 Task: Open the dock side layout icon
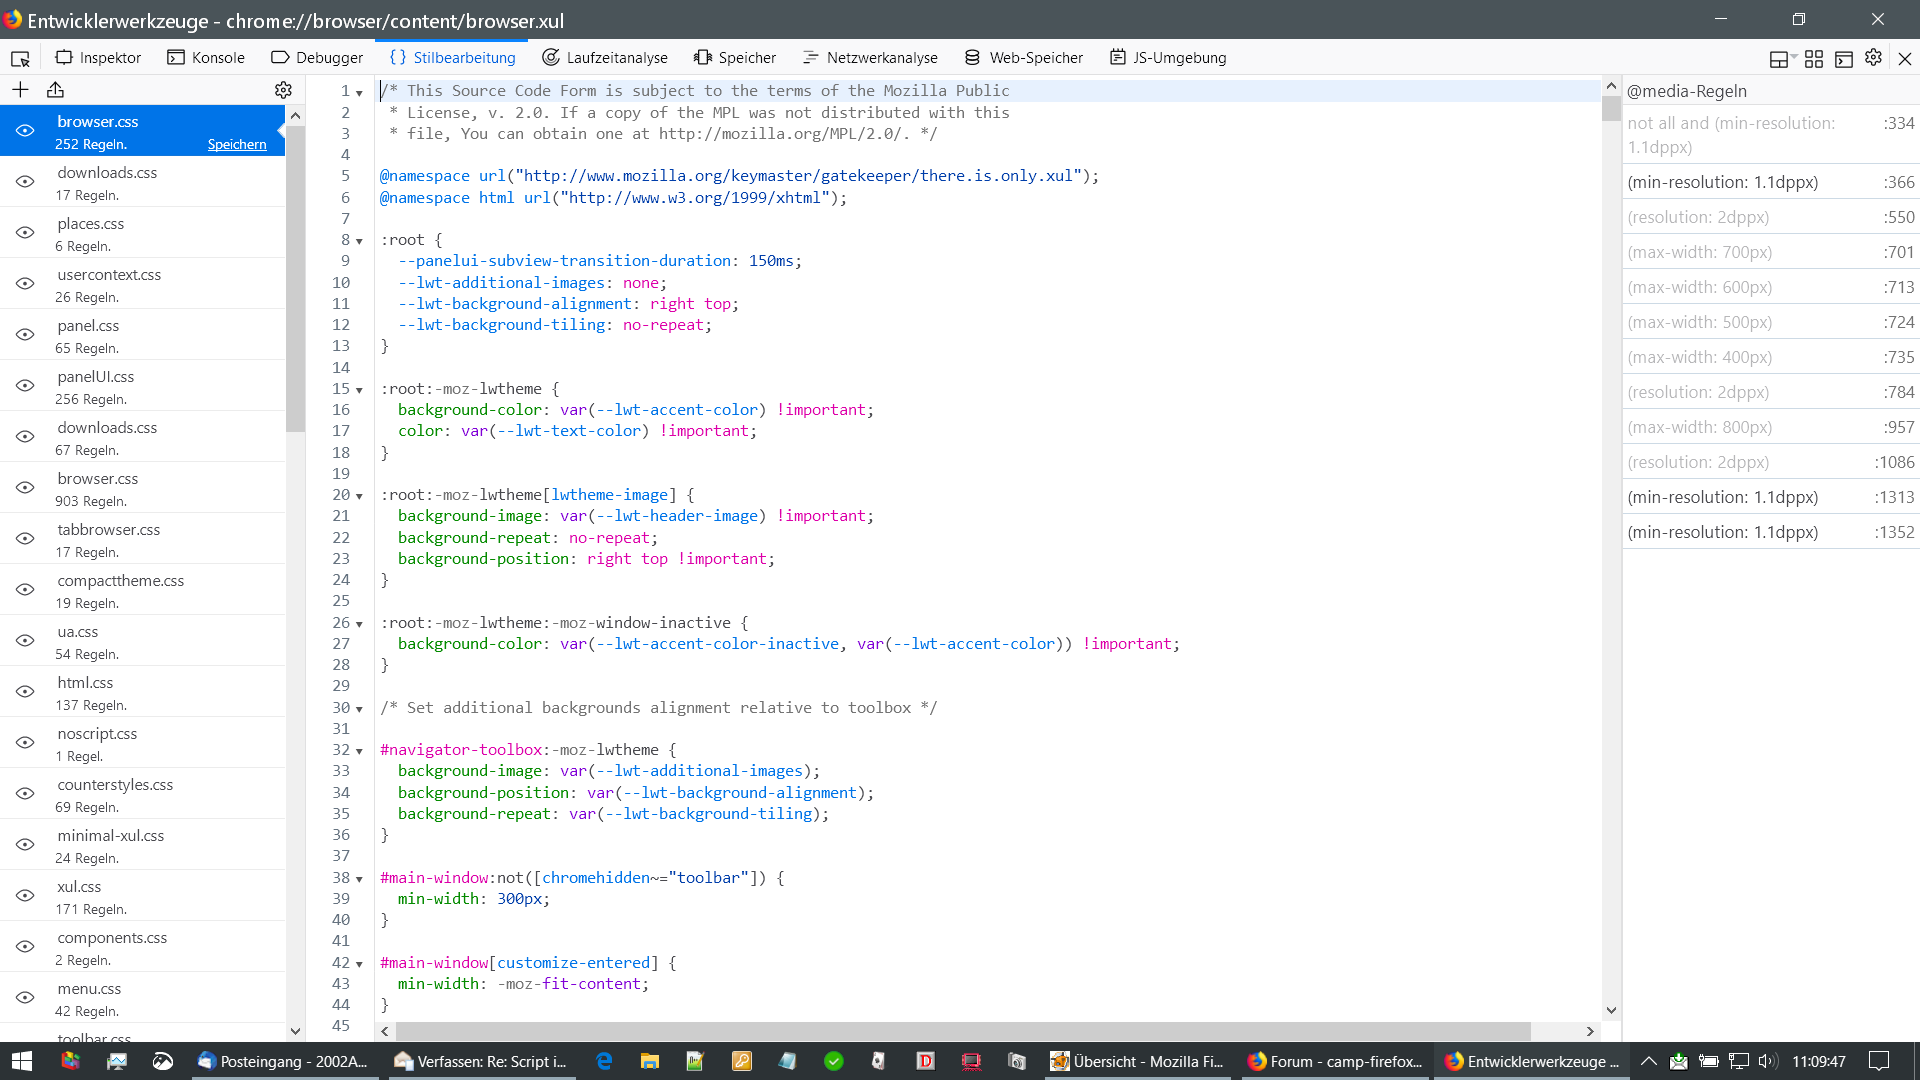point(1779,58)
